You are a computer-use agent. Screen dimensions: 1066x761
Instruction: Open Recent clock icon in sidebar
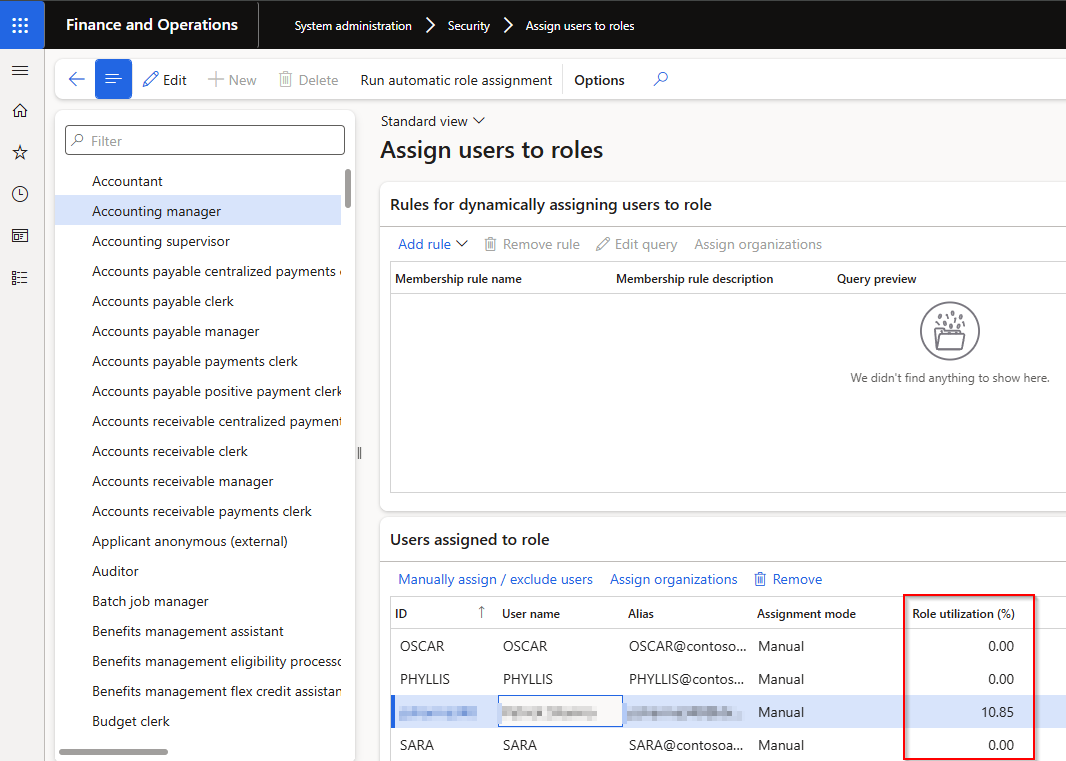[x=20, y=194]
